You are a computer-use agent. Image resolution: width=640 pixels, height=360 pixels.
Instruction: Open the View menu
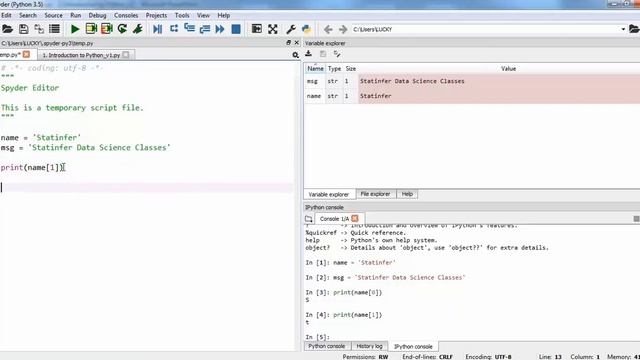pos(203,16)
